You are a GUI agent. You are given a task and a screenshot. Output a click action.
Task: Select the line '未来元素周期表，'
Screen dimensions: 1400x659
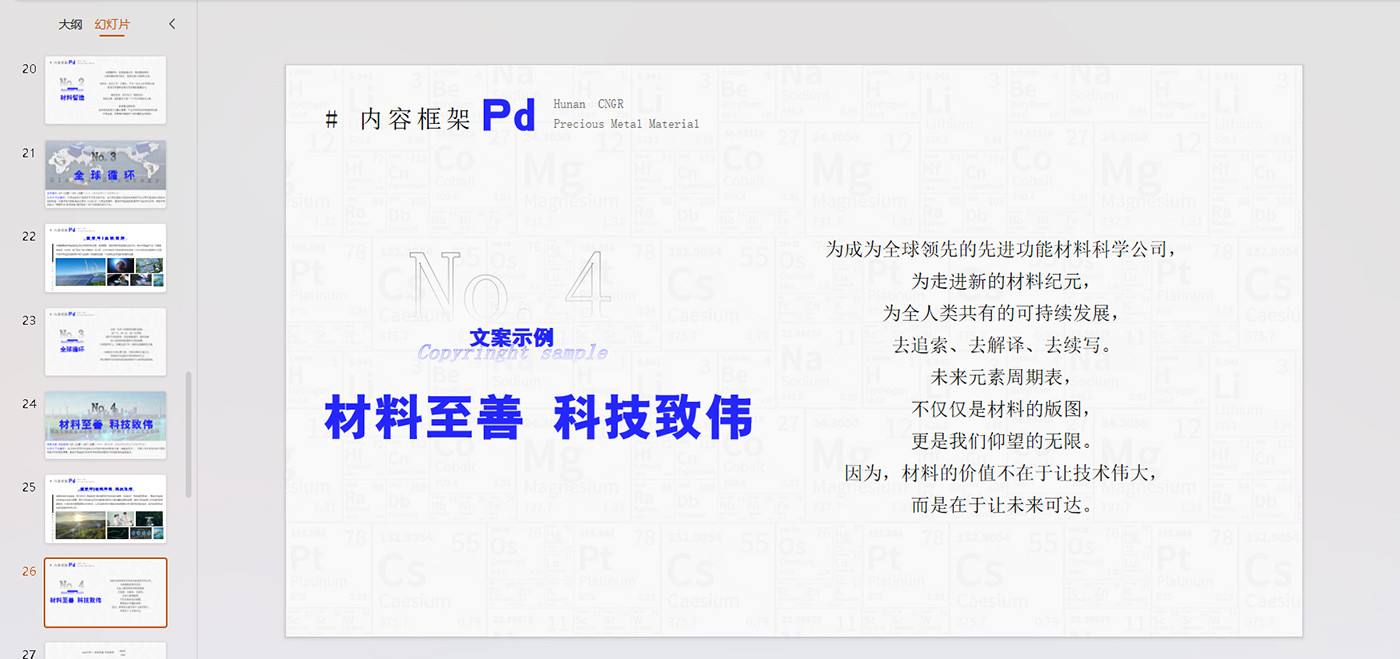click(x=1001, y=378)
